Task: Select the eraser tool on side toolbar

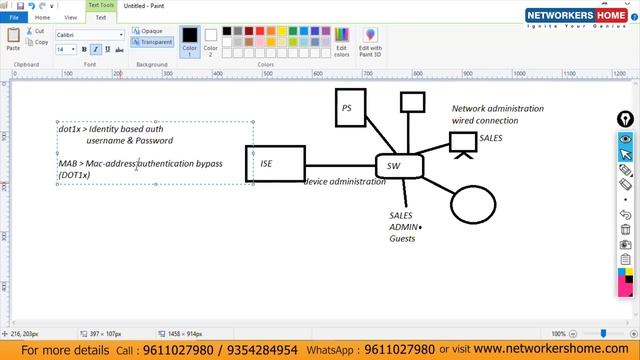Action: point(625,184)
